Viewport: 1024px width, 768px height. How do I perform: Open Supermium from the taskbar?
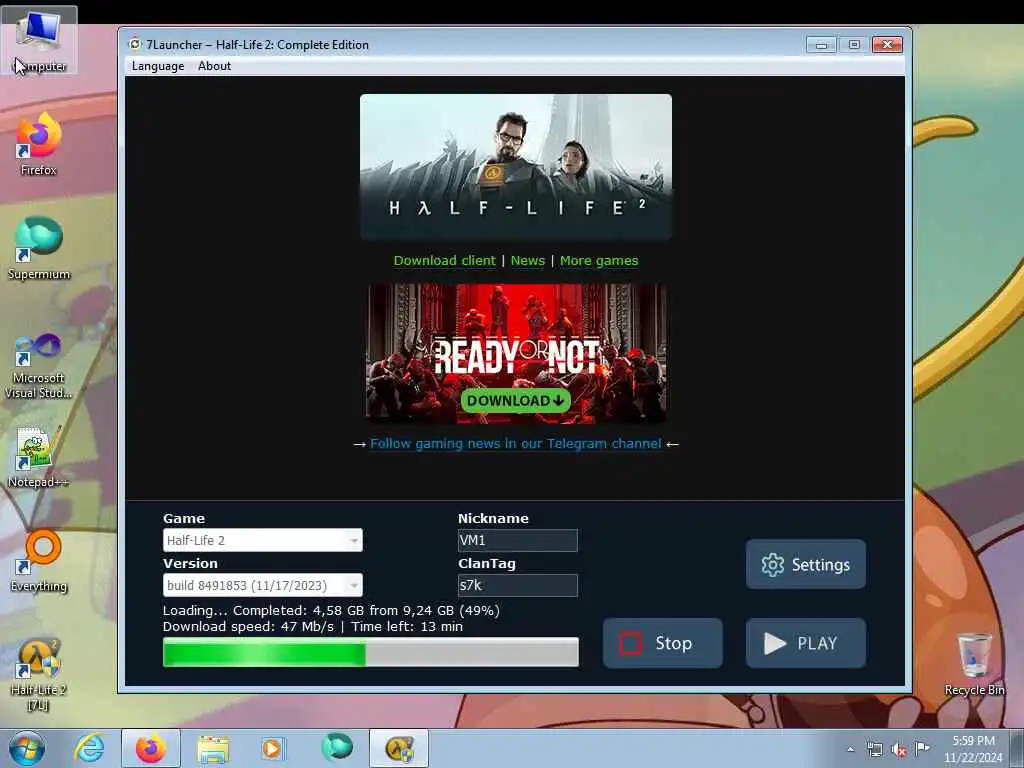pos(337,748)
